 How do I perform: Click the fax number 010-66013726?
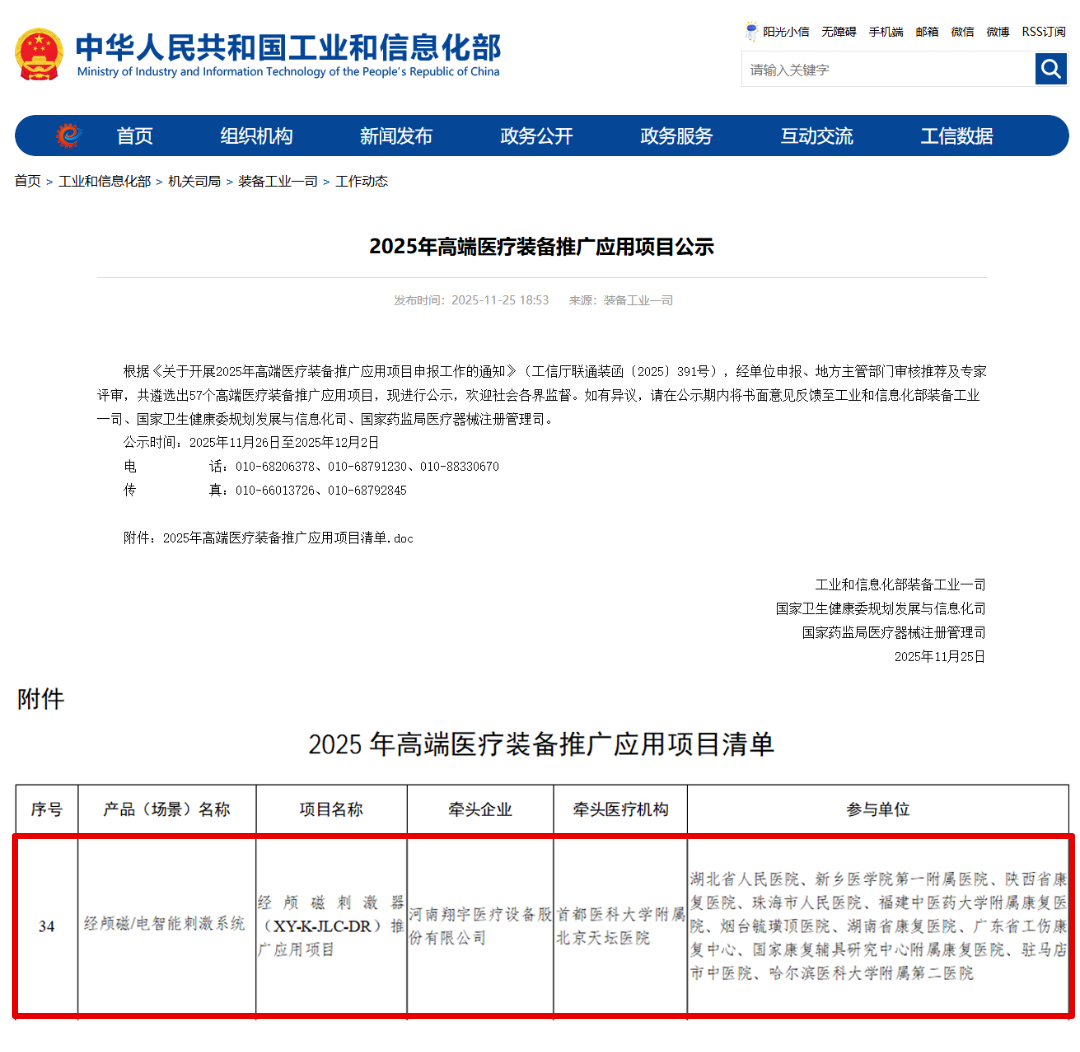(x=275, y=491)
